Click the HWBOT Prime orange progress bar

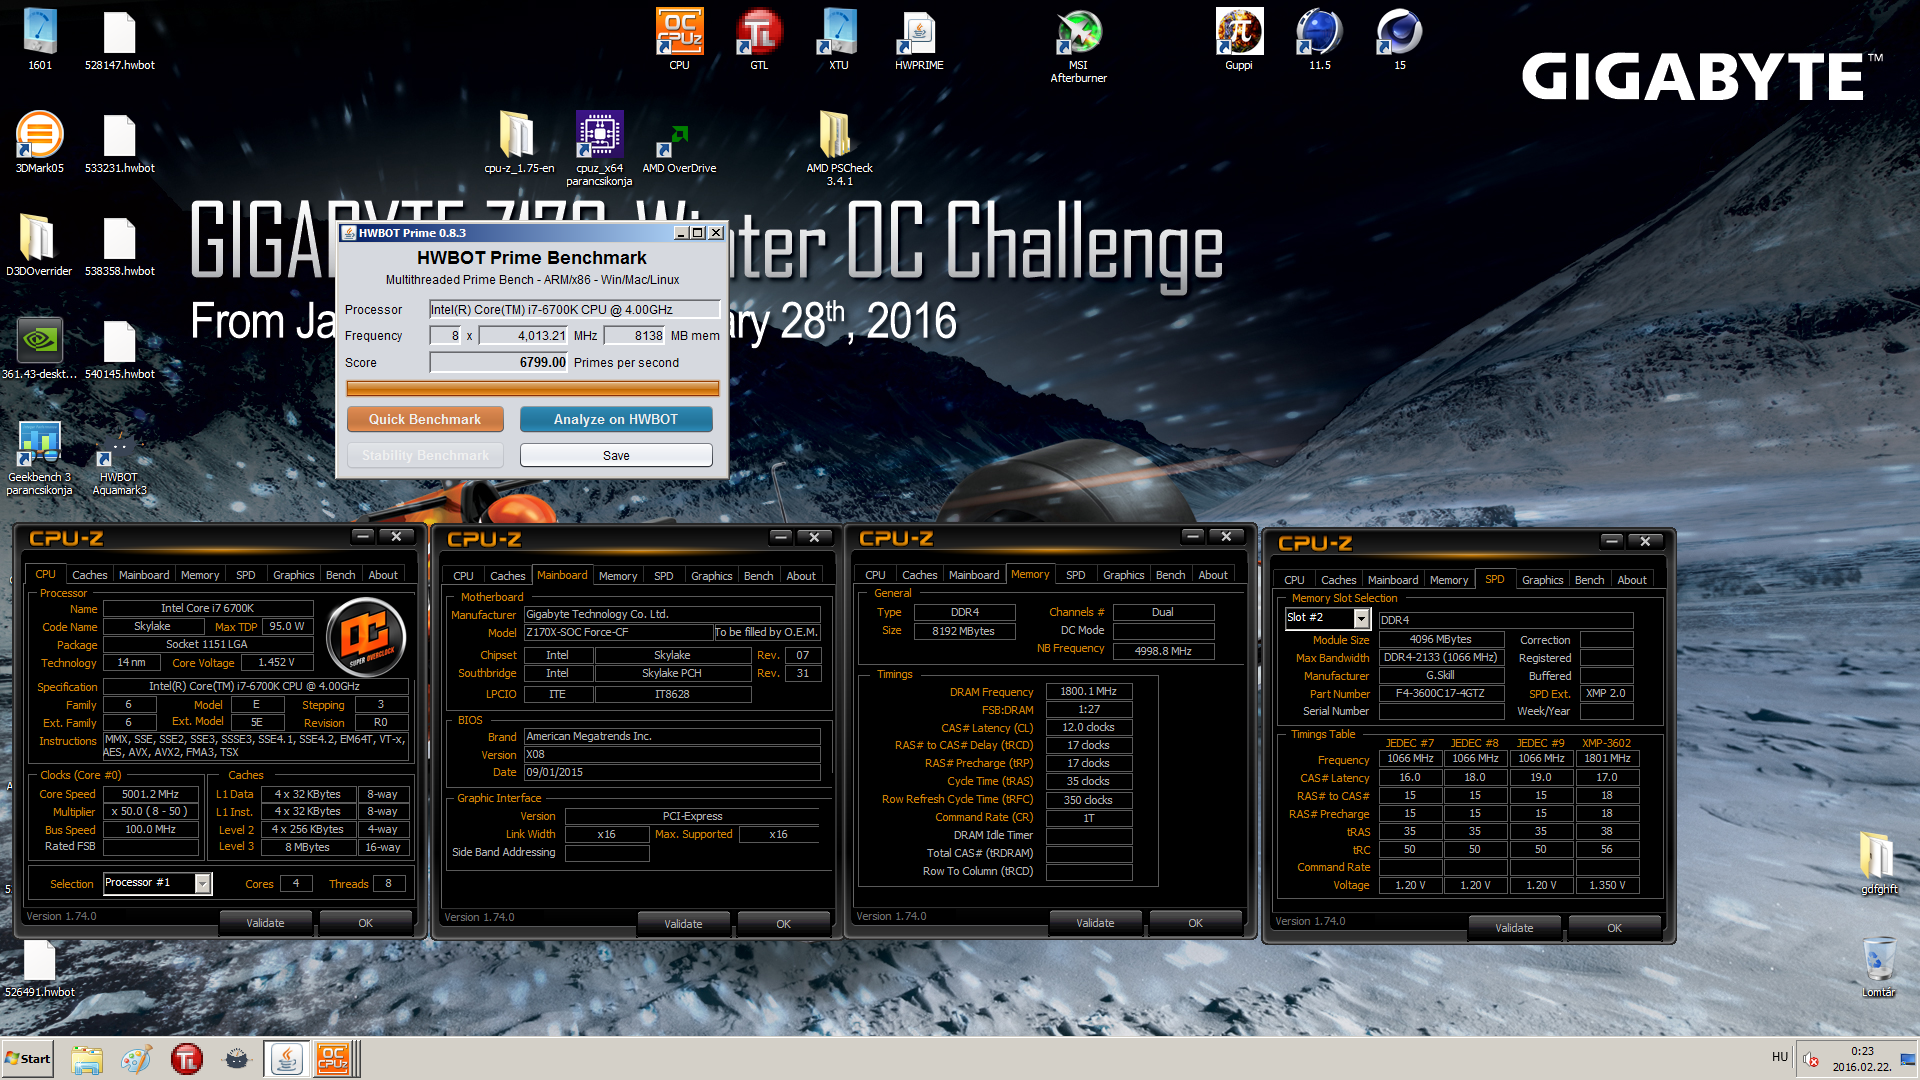coord(532,388)
